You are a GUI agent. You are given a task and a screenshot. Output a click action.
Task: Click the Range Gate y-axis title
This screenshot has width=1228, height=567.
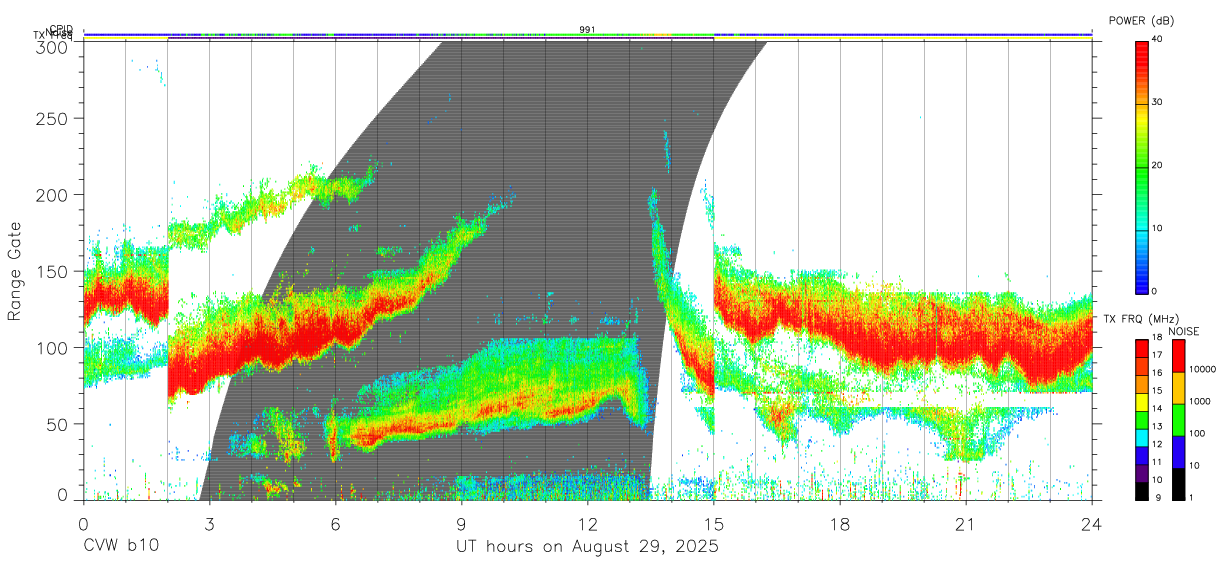point(15,271)
